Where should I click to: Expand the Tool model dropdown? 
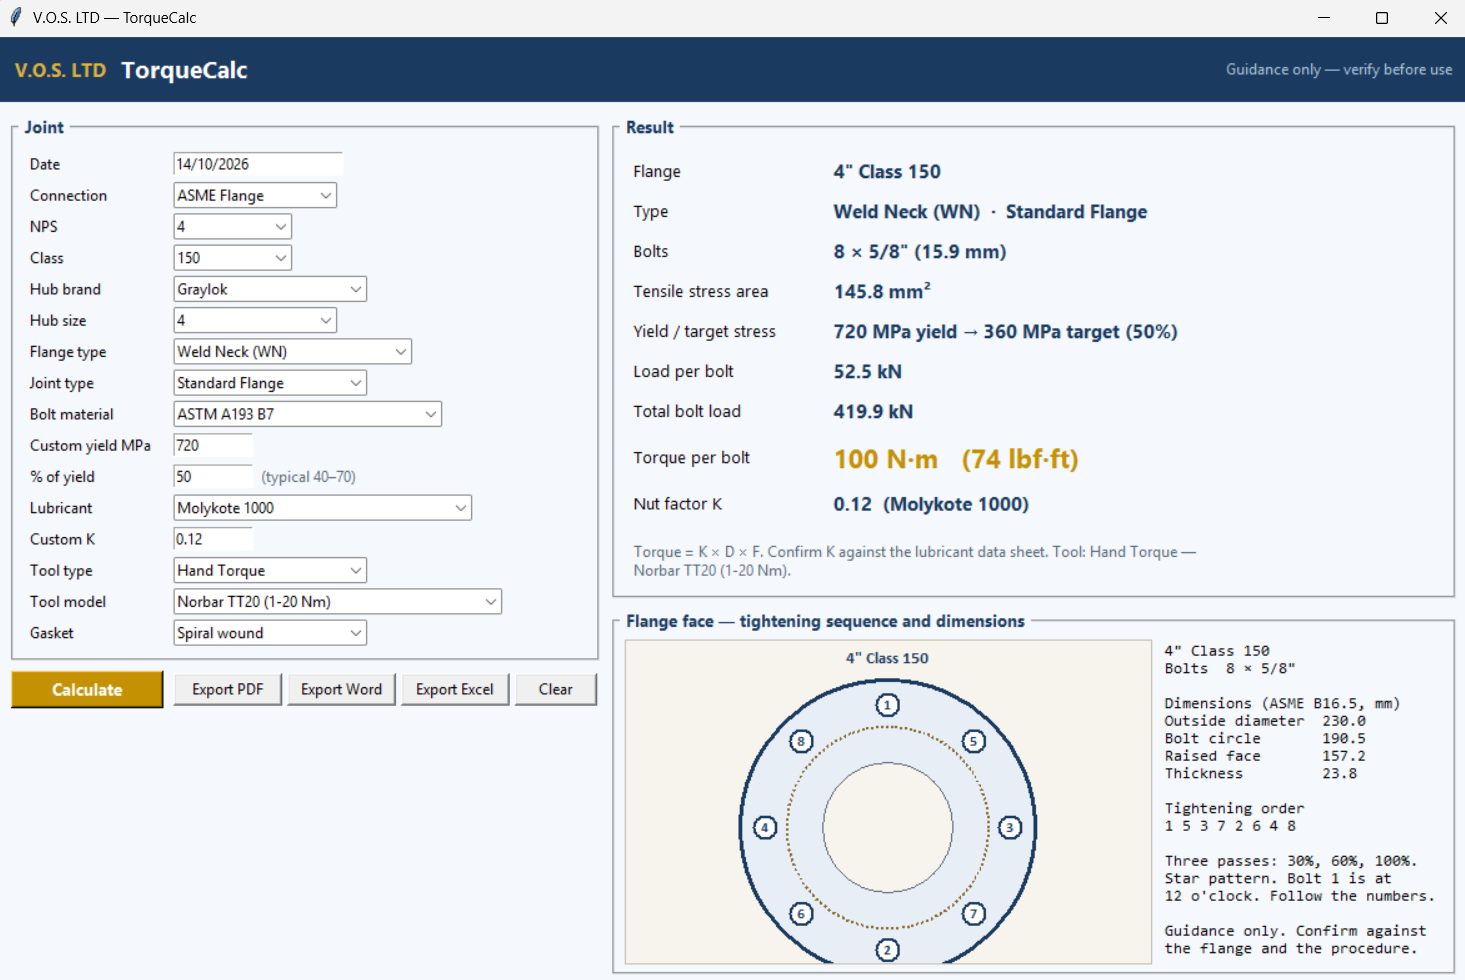[x=337, y=601]
